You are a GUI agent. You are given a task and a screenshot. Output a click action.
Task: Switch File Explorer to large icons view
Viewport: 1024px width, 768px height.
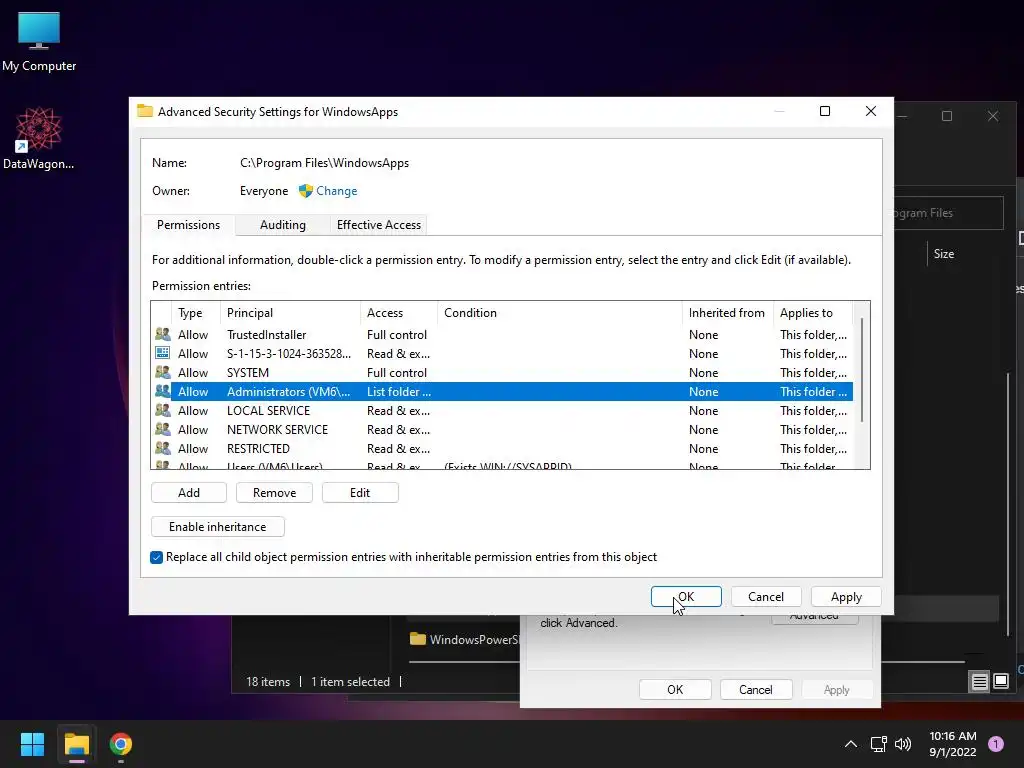[1001, 682]
